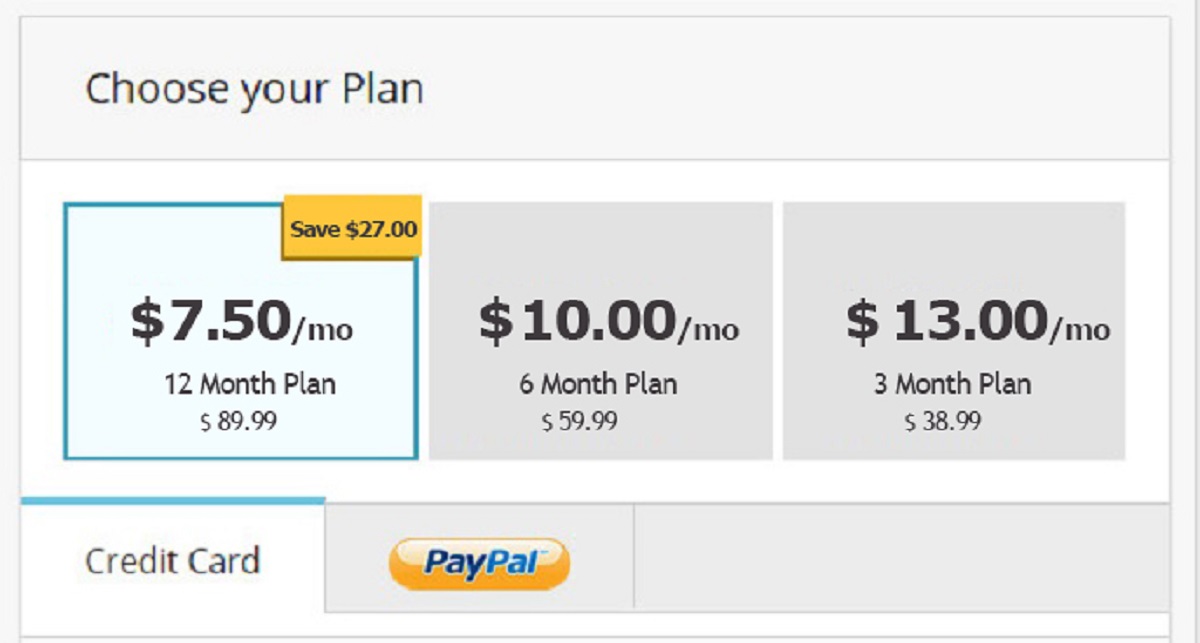Click the $7.50/mo price text

pos(241,322)
